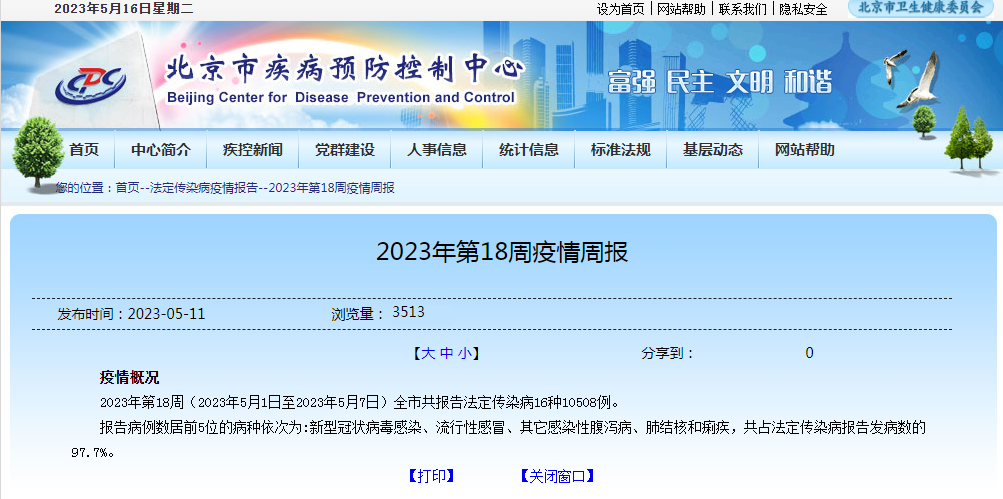
Task: Open the 人事信息 menu item
Action: (x=436, y=150)
